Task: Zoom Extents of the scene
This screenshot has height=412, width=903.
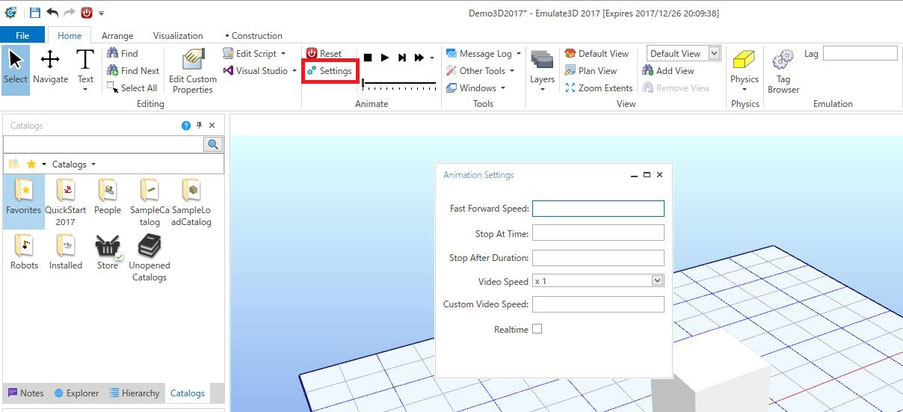Action: [x=599, y=88]
